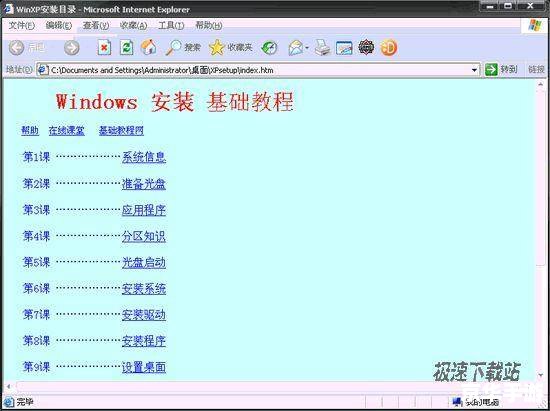Click the vertical scrollbar down arrow
The width and height of the screenshot is (550, 411).
pyautogui.click(x=540, y=375)
